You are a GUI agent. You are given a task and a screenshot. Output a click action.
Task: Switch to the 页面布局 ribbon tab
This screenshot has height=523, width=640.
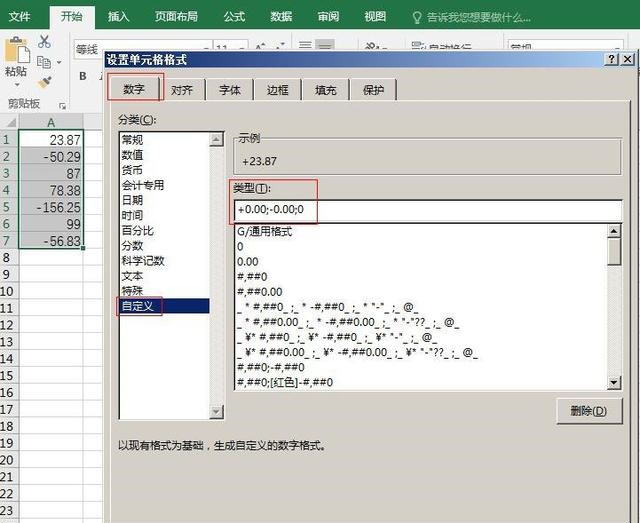coord(176,17)
